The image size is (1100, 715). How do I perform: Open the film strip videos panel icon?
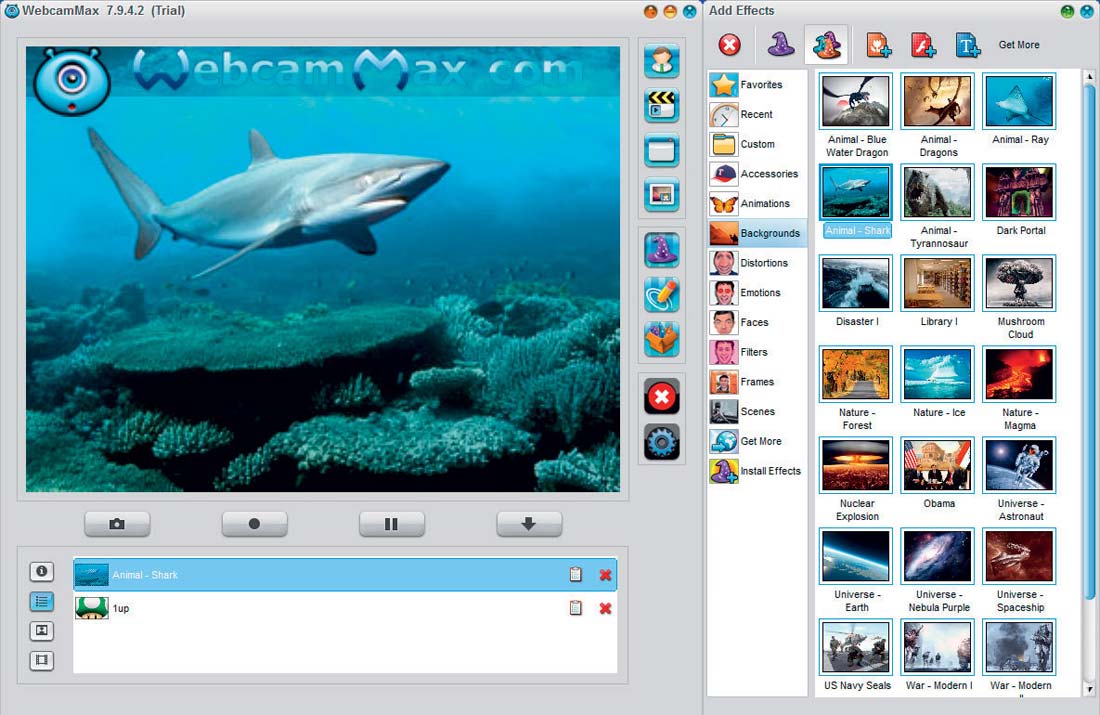(41, 660)
